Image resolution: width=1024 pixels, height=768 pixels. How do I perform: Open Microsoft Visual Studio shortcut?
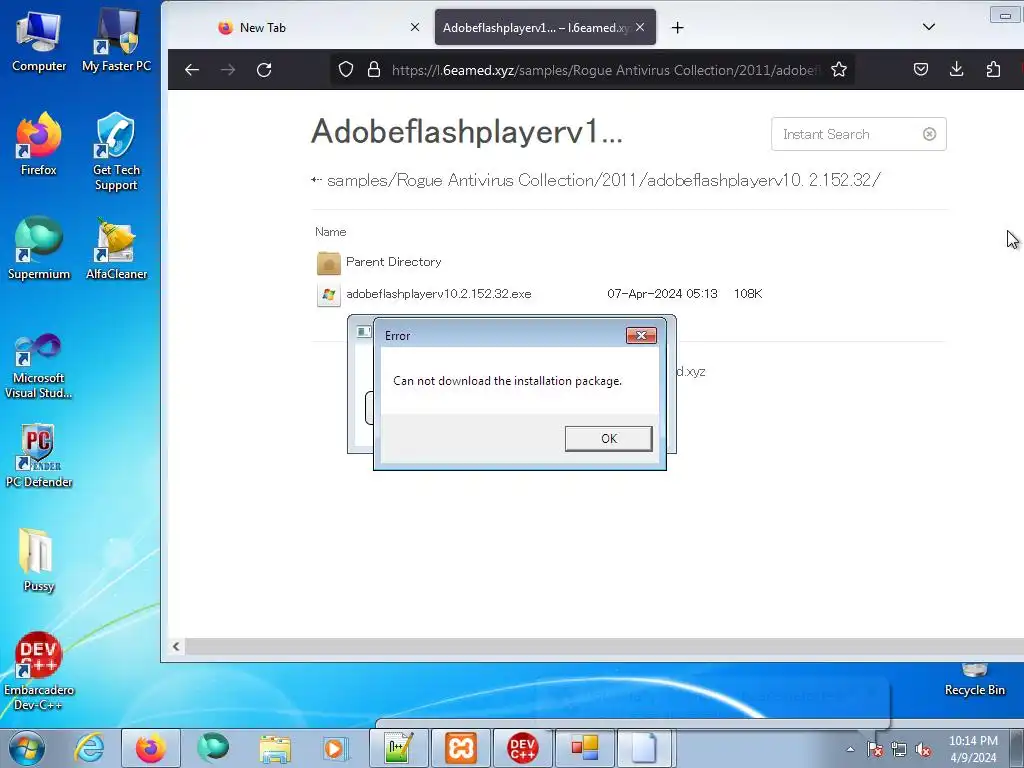pos(39,366)
